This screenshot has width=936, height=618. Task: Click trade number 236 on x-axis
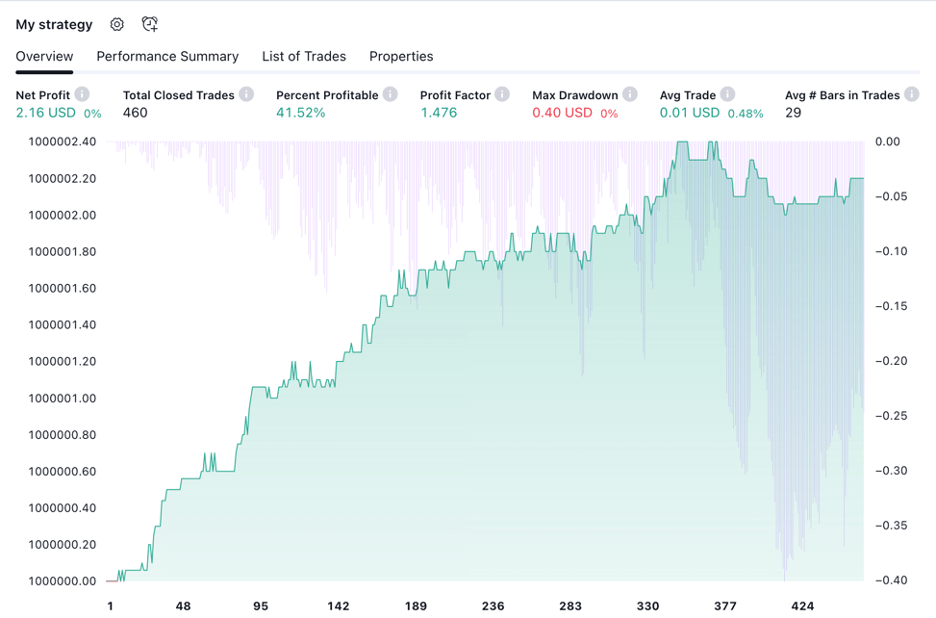493,606
